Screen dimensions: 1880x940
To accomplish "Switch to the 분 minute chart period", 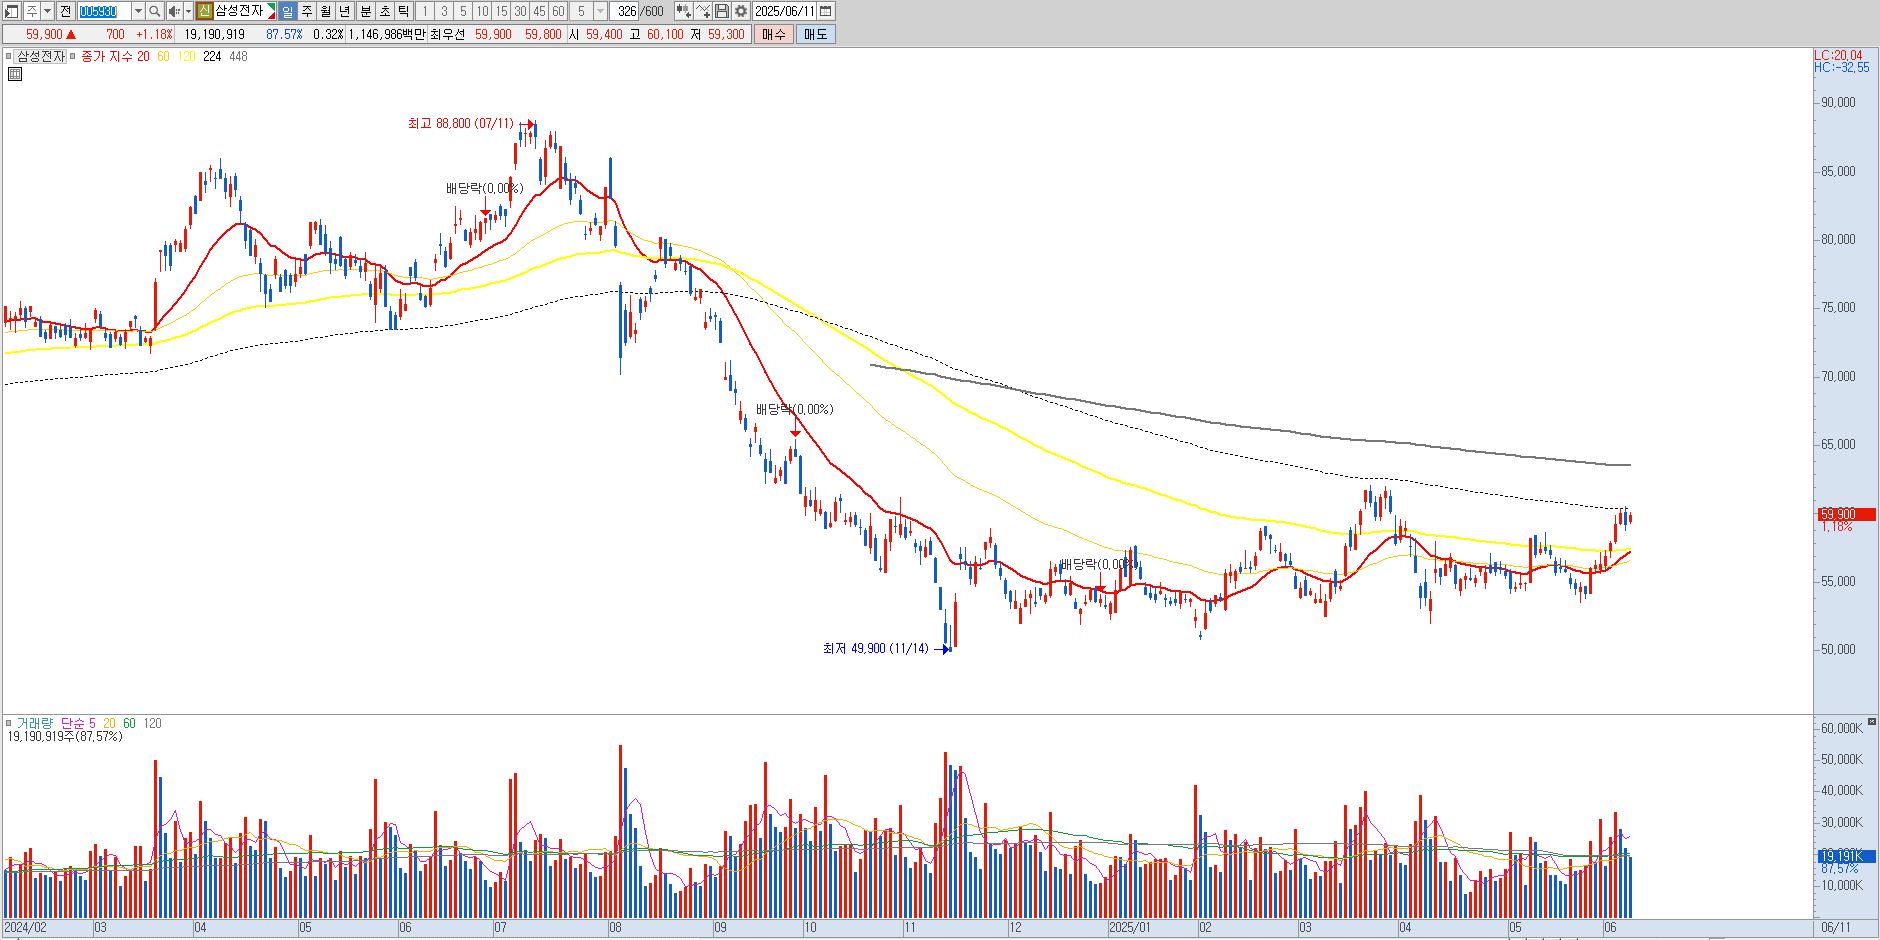I will coord(365,11).
